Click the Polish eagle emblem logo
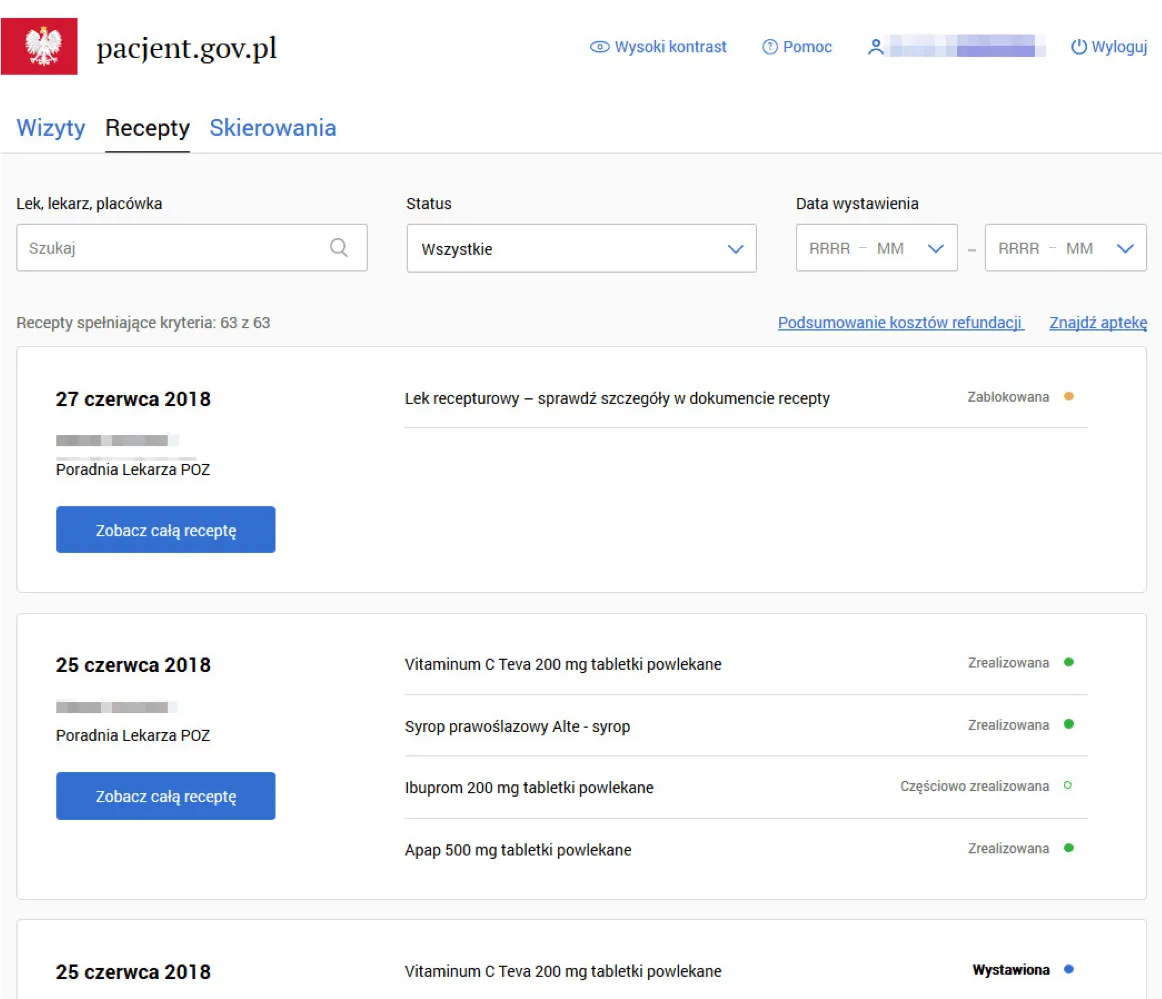Image resolution: width=1162 pixels, height=999 pixels. pos(40,45)
